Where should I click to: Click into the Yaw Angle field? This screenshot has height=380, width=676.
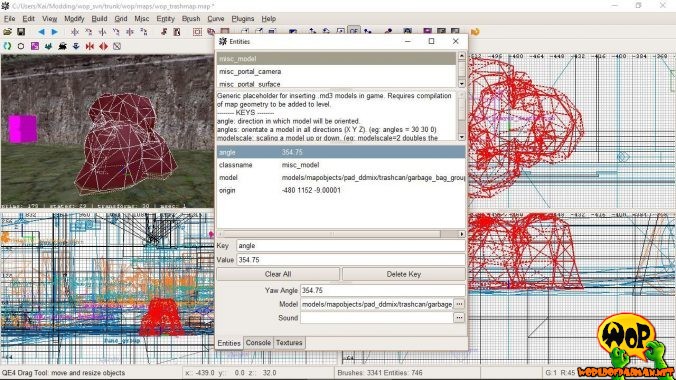(383, 290)
